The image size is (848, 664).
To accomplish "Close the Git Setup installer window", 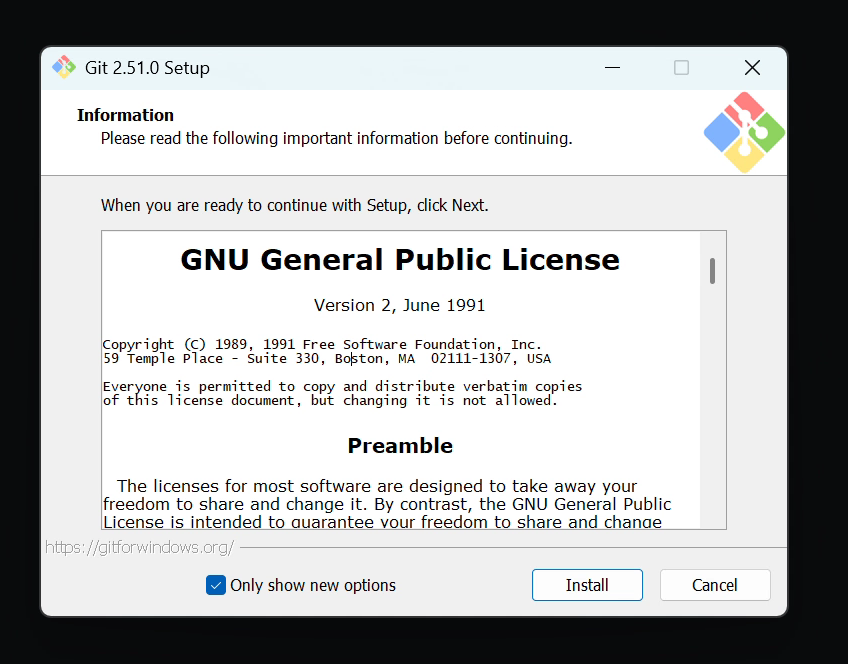I will (x=752, y=68).
